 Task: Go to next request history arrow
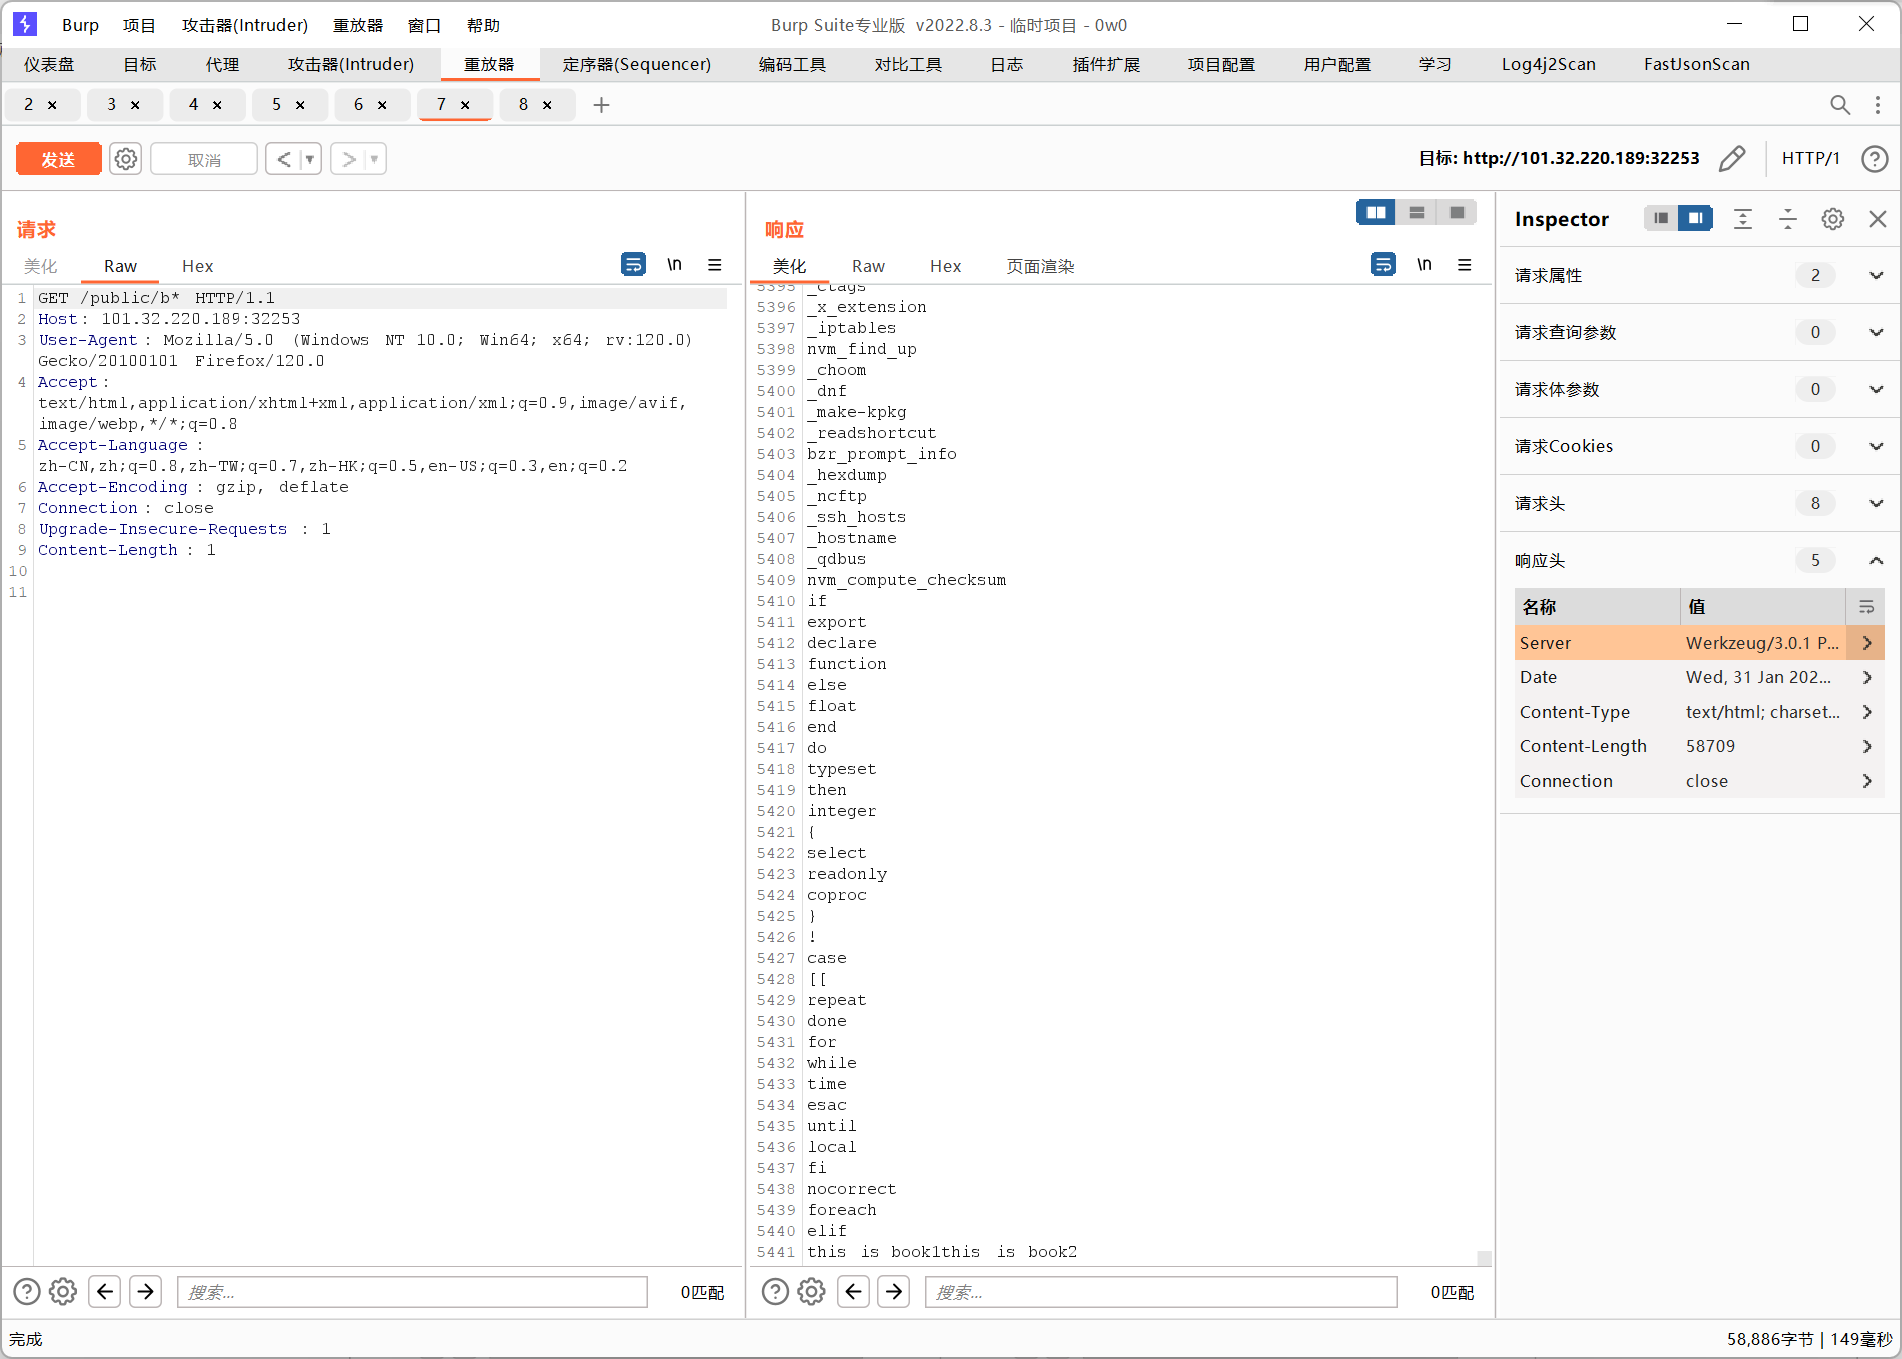click(348, 159)
